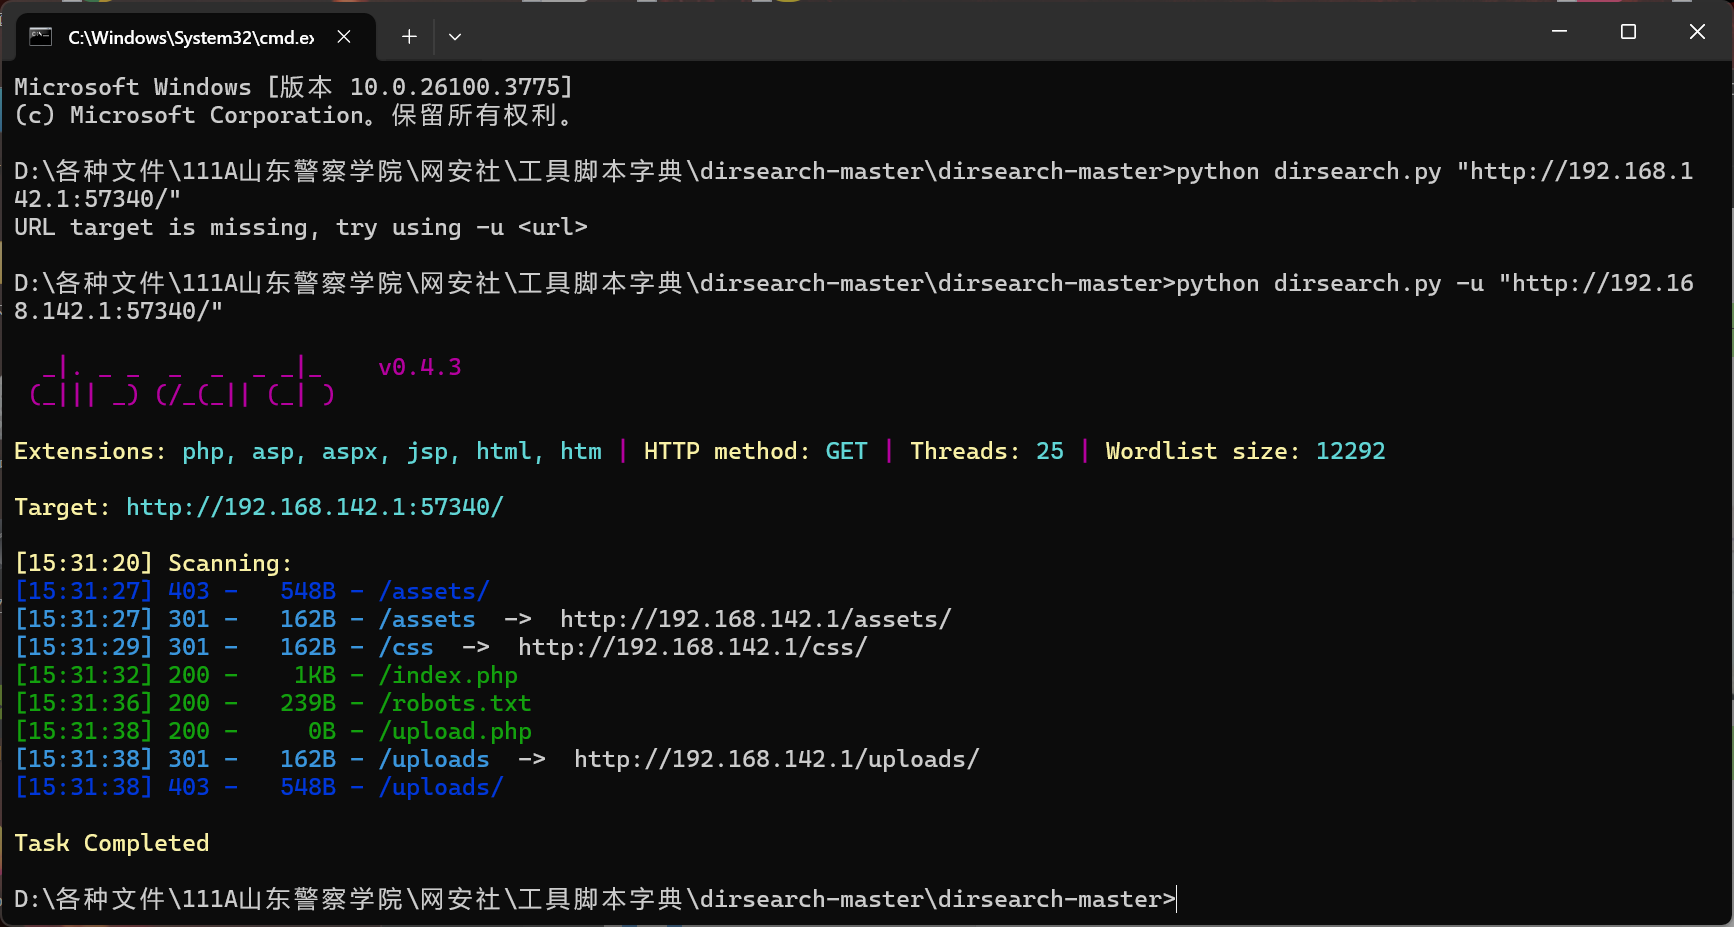Click the [15:31:32] timestamp
Screen dimensions: 1734x927
83,675
